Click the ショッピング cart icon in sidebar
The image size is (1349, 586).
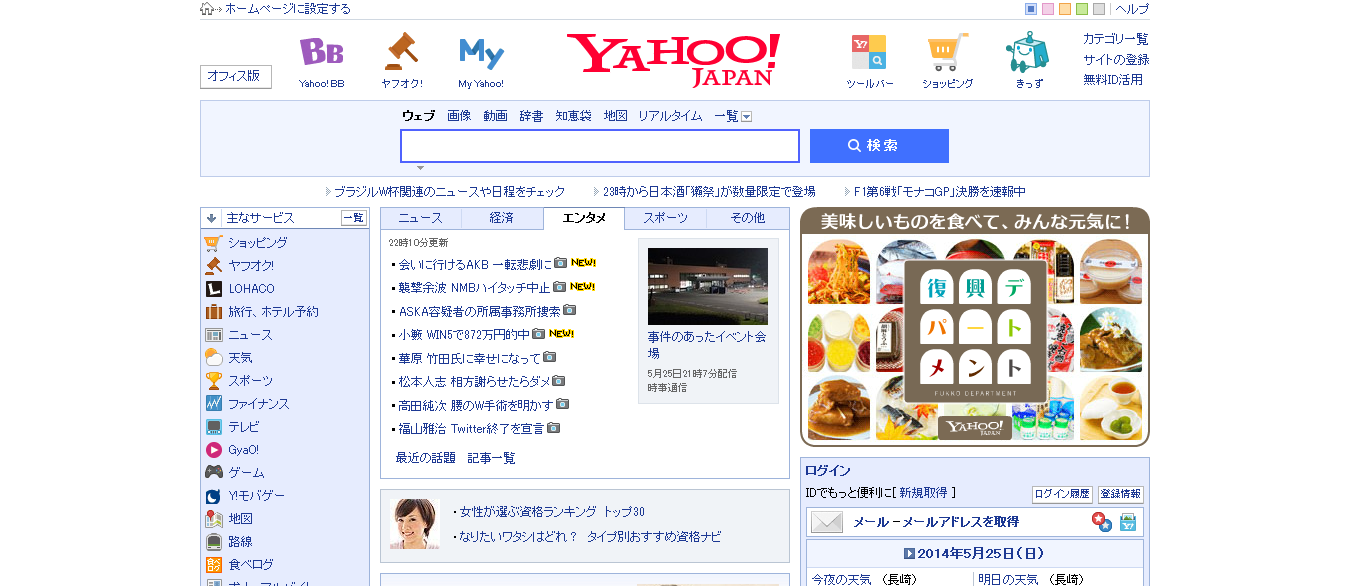click(213, 243)
